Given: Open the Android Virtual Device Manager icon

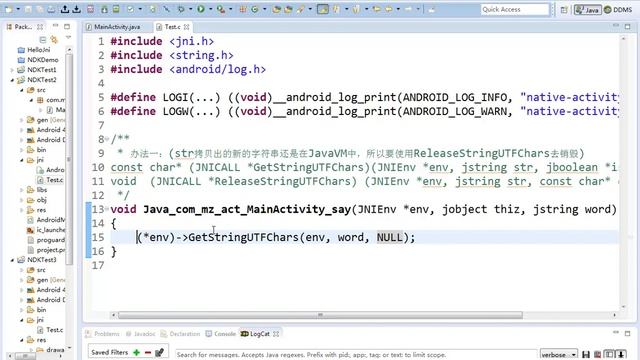Looking at the screenshot, I should click(x=116, y=9).
